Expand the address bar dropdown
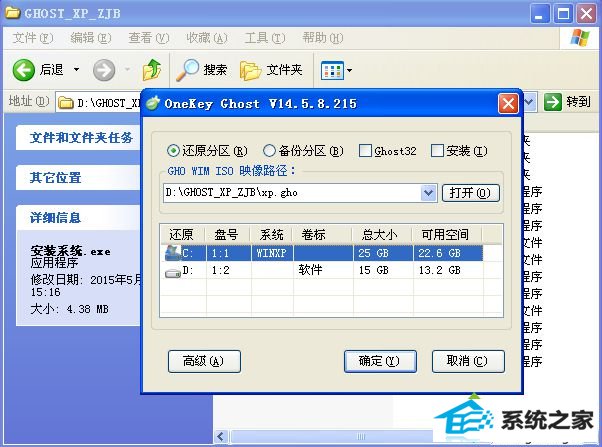 coord(529,102)
